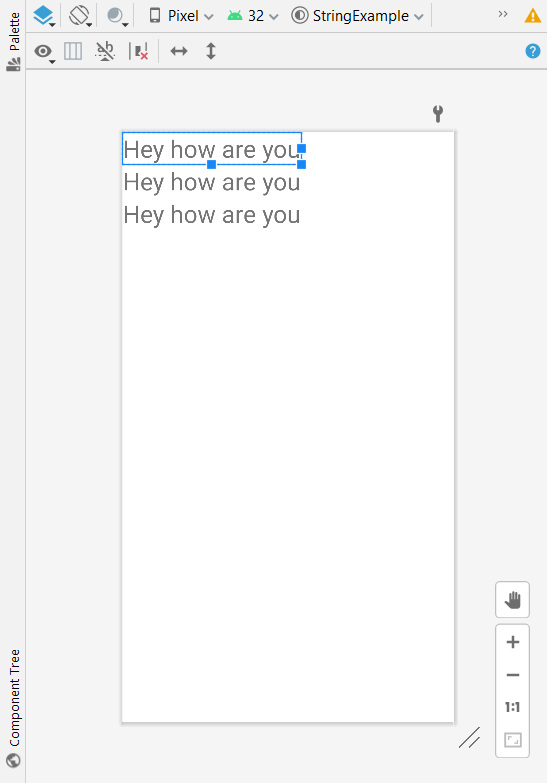
Task: Open the Palette side tab
Action: tap(13, 41)
